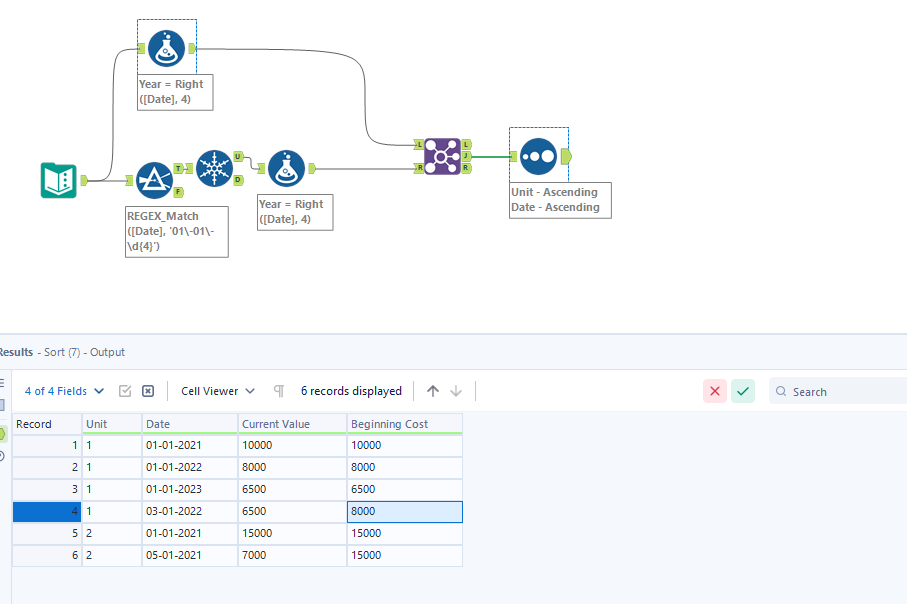Click the Current Value column header

point(292,423)
